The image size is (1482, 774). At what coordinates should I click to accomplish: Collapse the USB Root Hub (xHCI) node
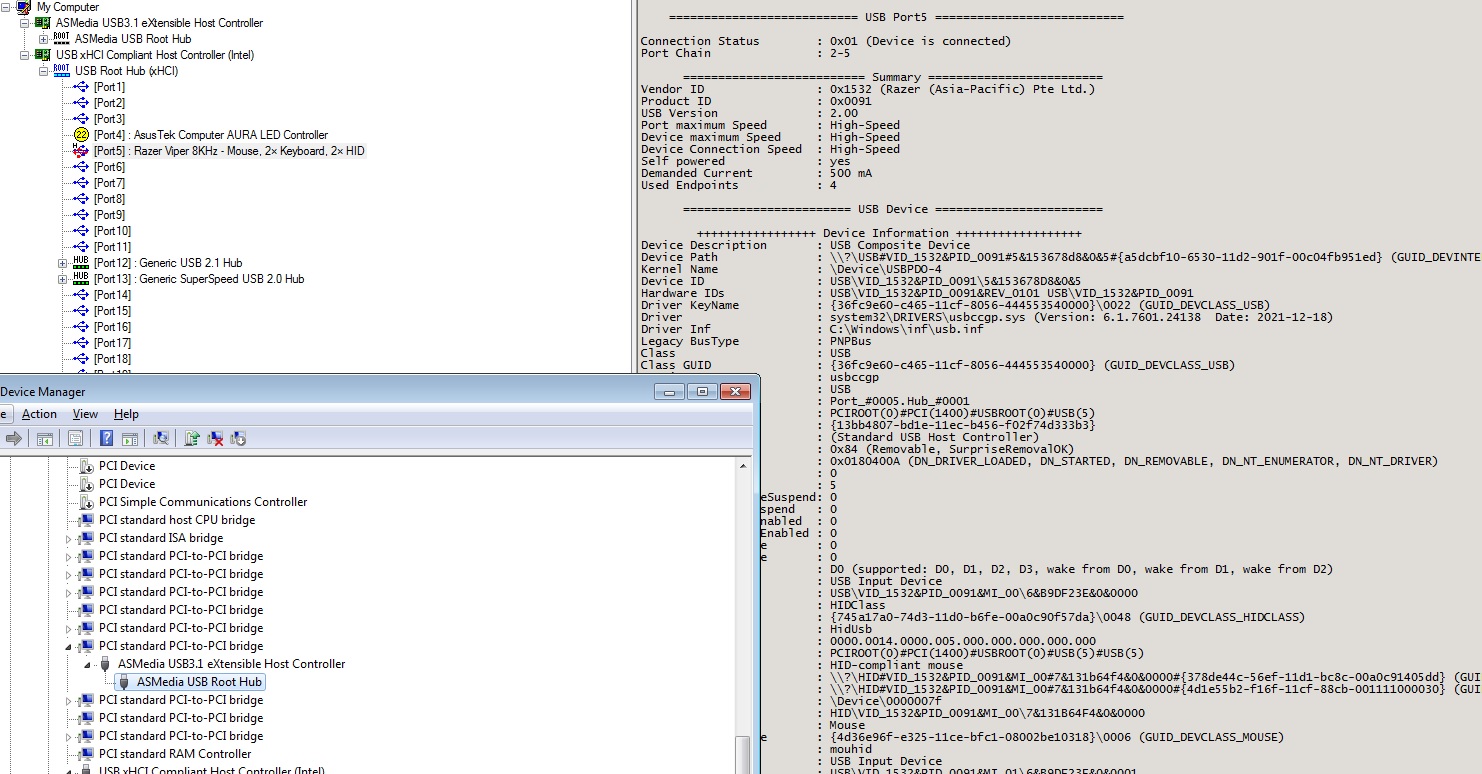click(x=43, y=71)
